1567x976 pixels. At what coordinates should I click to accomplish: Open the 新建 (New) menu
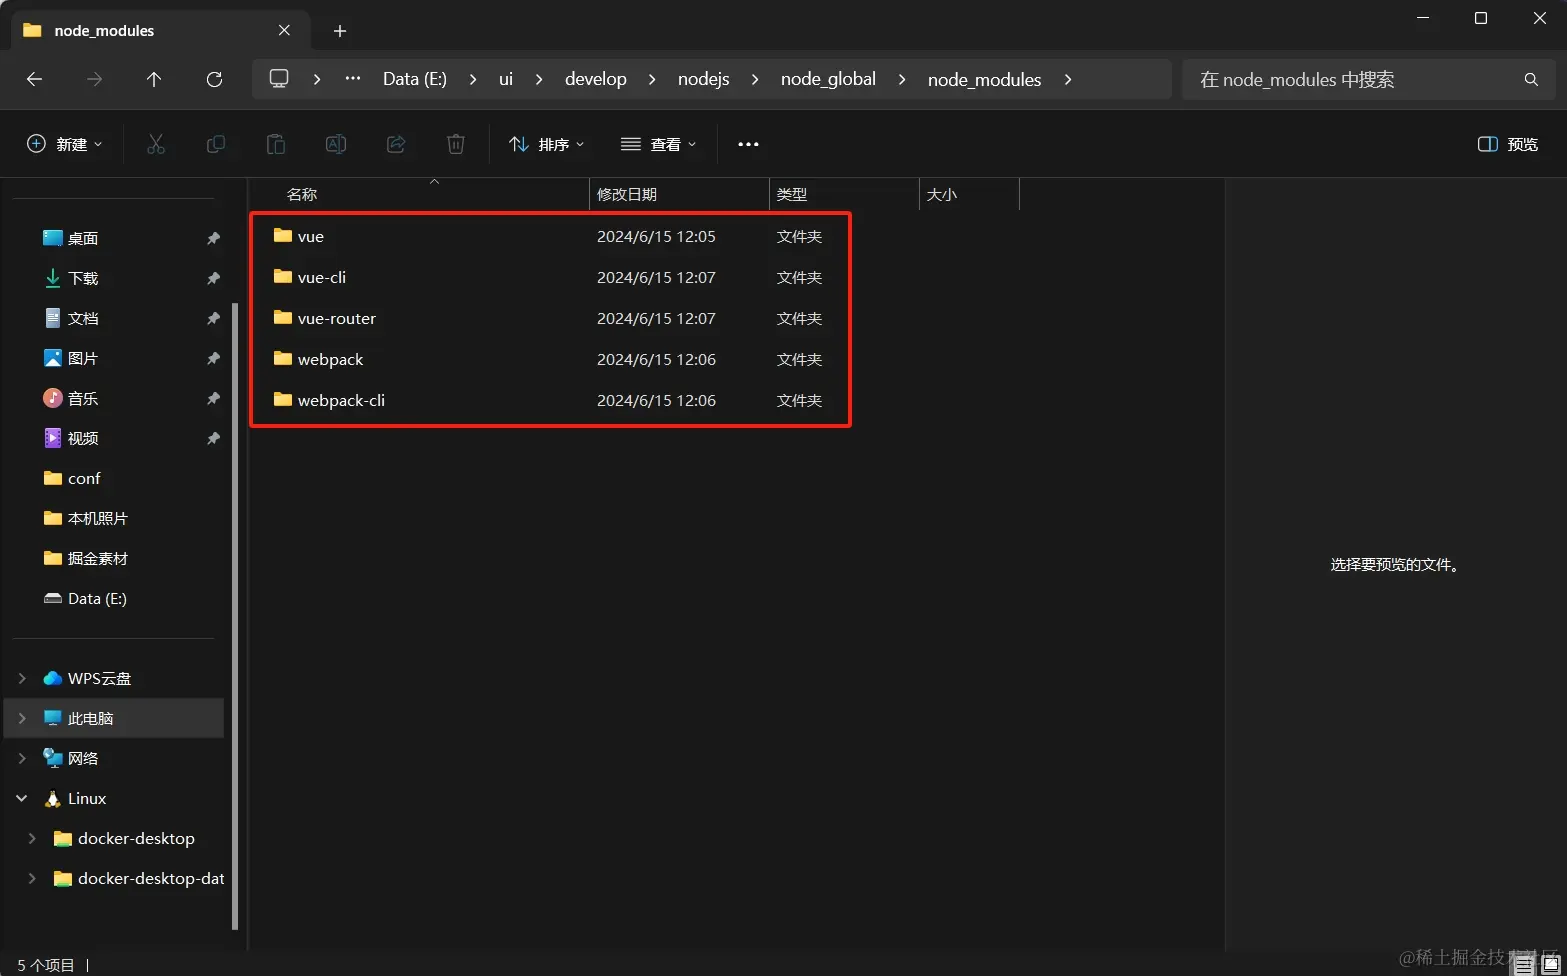(x=65, y=144)
